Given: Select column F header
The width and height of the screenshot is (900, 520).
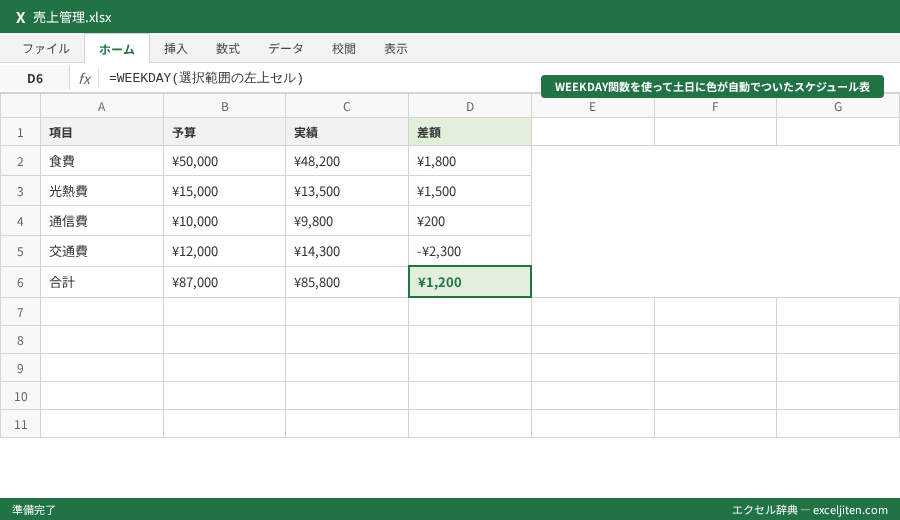Looking at the screenshot, I should tap(715, 107).
